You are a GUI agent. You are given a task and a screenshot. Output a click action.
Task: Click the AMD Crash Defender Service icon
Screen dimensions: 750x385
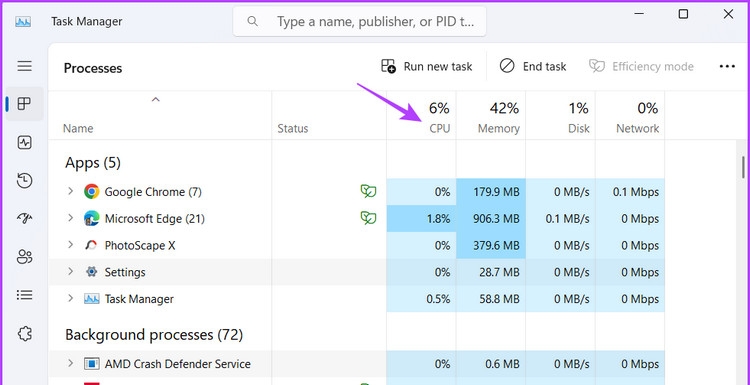(91, 364)
